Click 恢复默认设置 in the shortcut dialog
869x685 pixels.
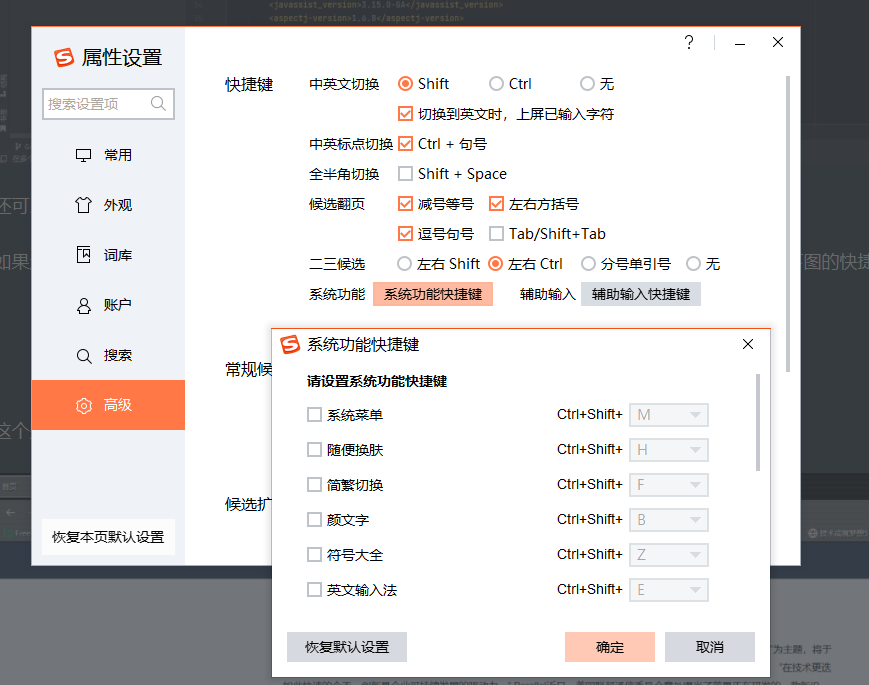(347, 647)
